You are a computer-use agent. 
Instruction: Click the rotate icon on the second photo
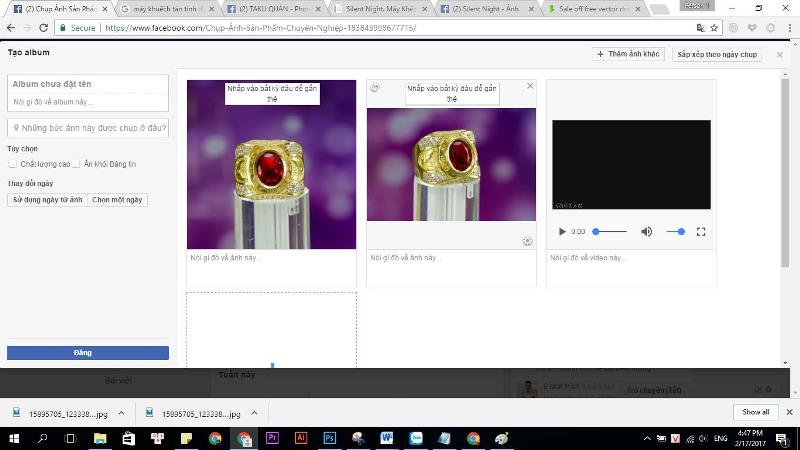375,87
